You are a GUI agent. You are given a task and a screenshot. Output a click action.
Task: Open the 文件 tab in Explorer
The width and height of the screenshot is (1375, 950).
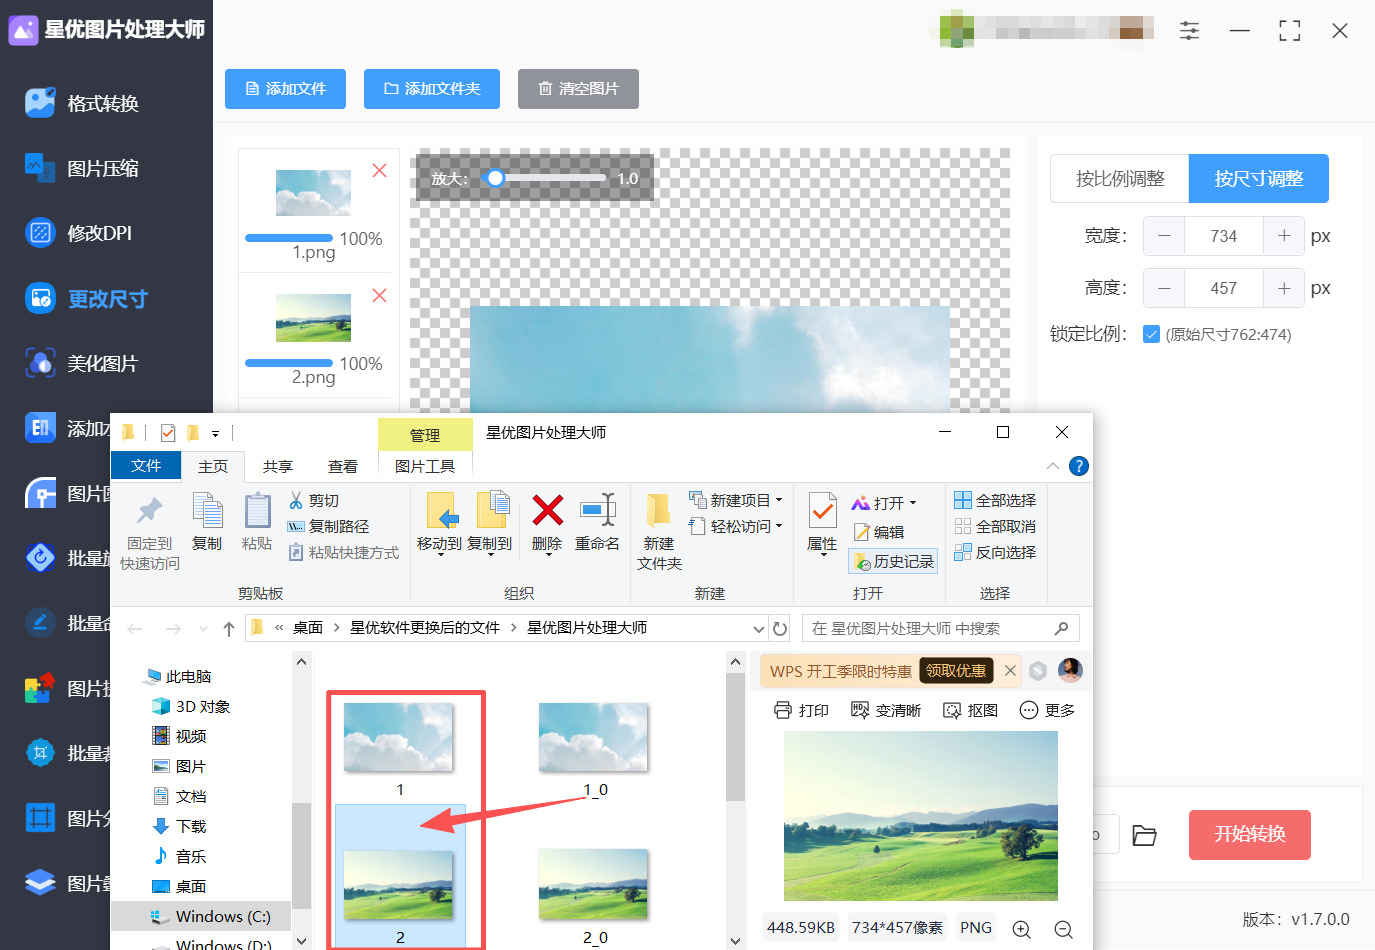click(x=146, y=466)
